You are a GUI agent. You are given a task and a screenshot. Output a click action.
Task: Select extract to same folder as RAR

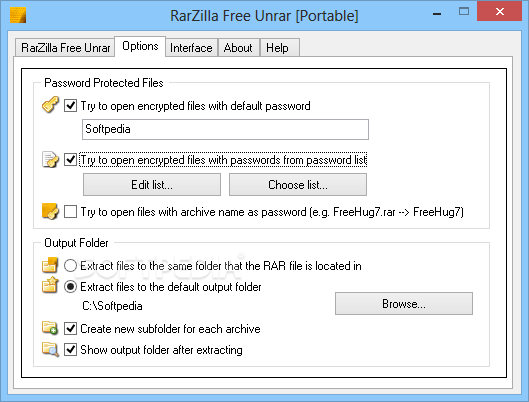click(x=70, y=266)
